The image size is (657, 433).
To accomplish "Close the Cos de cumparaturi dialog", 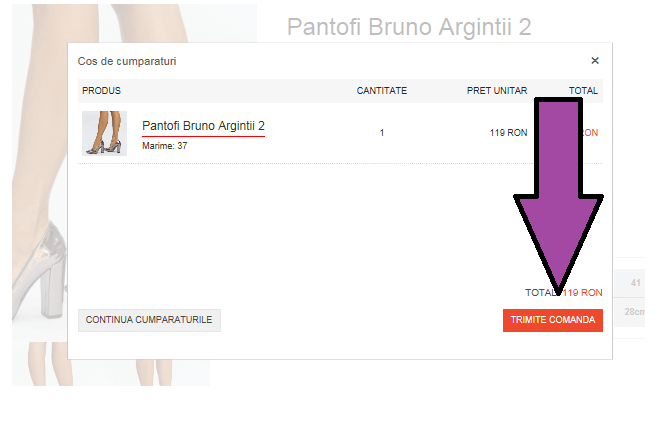I will tap(595, 61).
